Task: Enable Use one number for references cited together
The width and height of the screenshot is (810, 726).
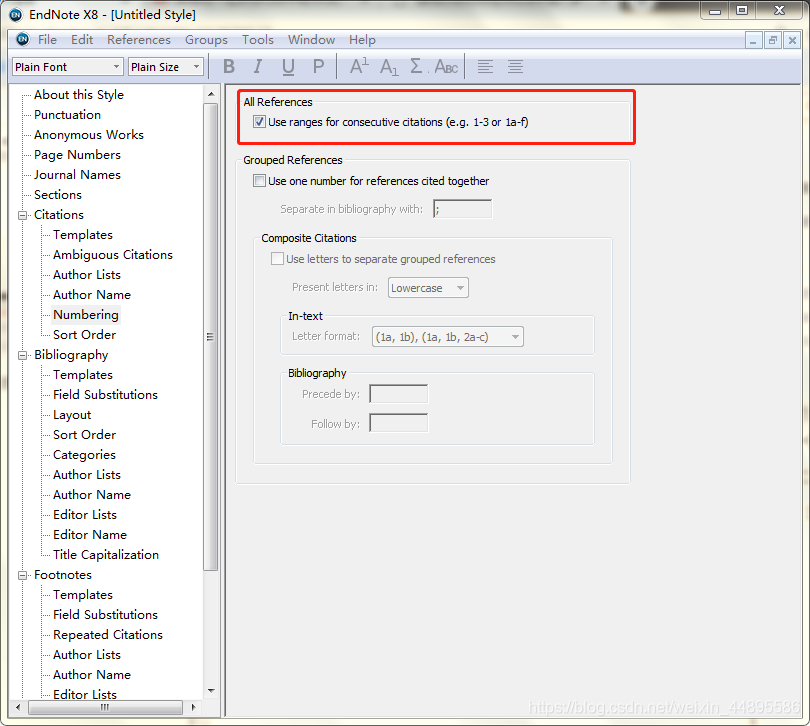Action: 259,181
